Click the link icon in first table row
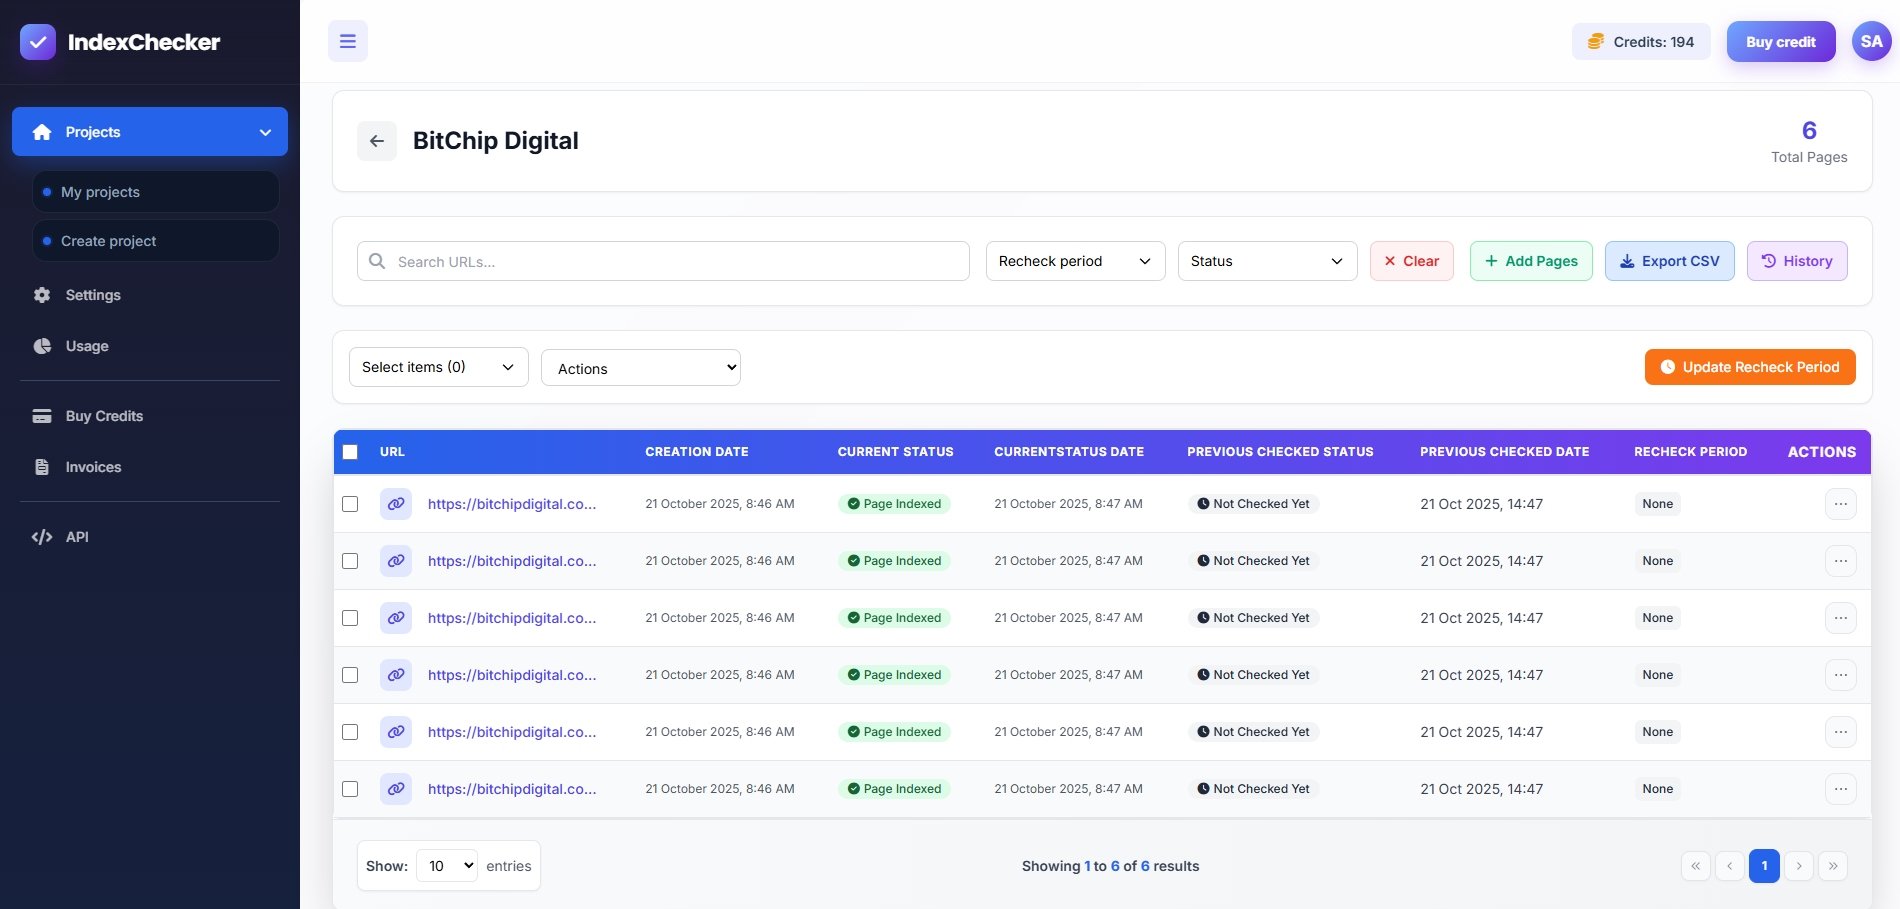The width and height of the screenshot is (1900, 909). tap(396, 504)
